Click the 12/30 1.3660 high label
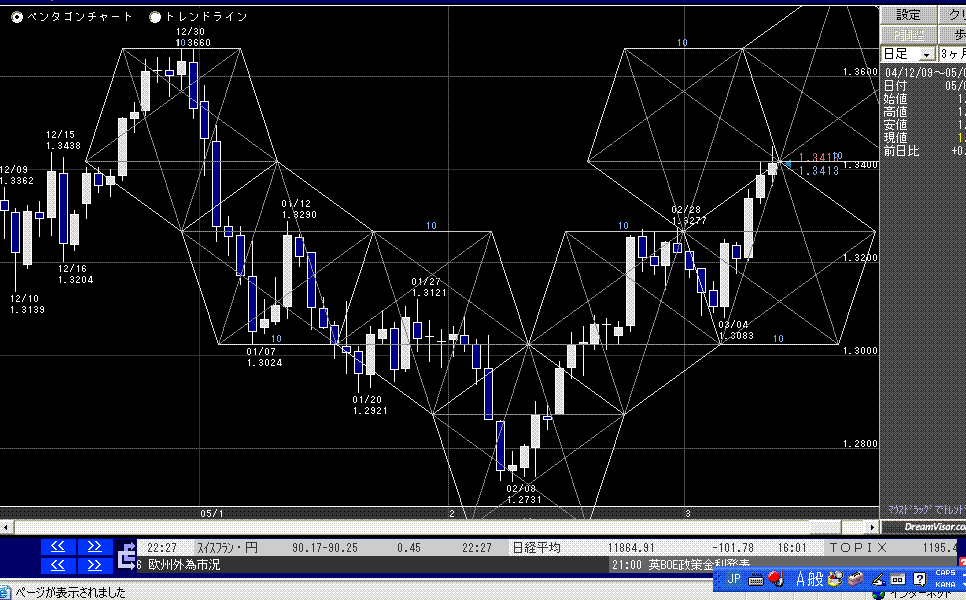This screenshot has height=600, width=966. (192, 37)
